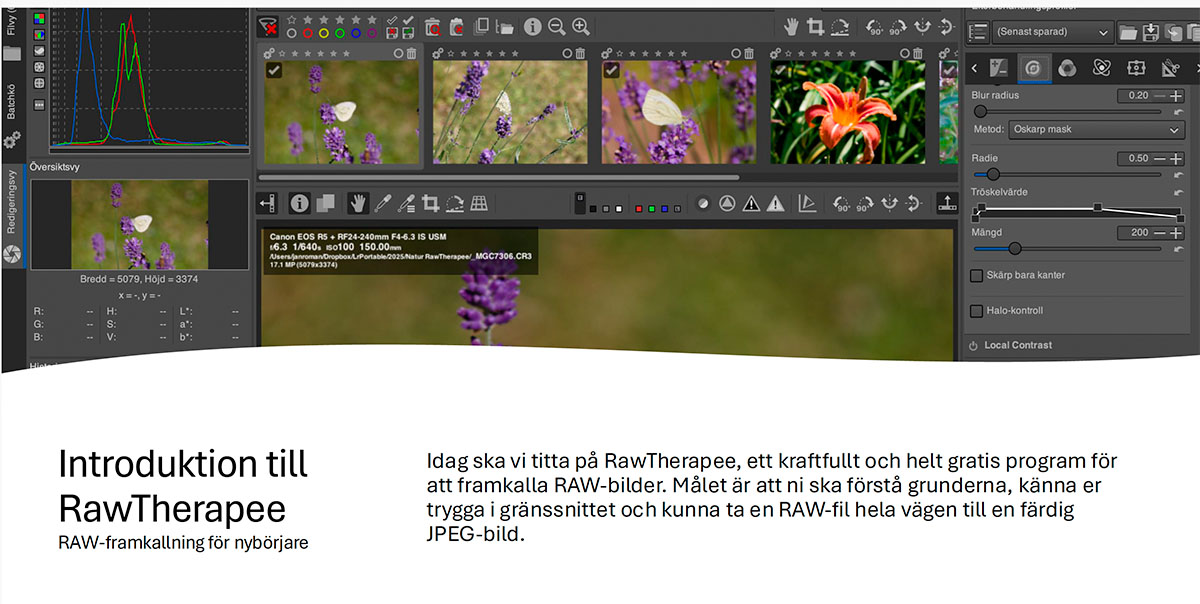Select the hand navigation tool in editor
Screen dimensions: 1200x604
tap(357, 203)
